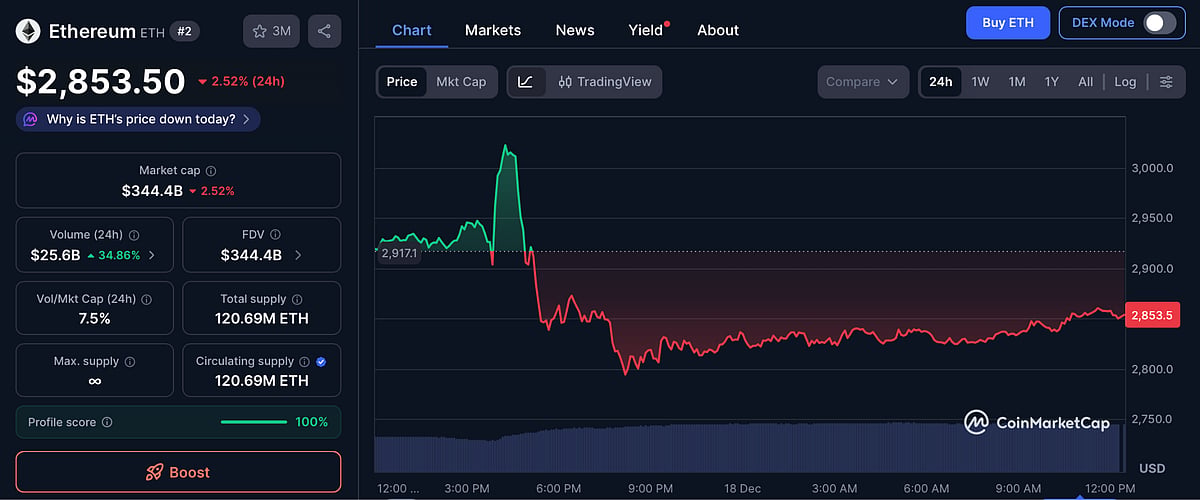Add Ethereum to watchlist star button
This screenshot has width=1200, height=500.
click(272, 31)
